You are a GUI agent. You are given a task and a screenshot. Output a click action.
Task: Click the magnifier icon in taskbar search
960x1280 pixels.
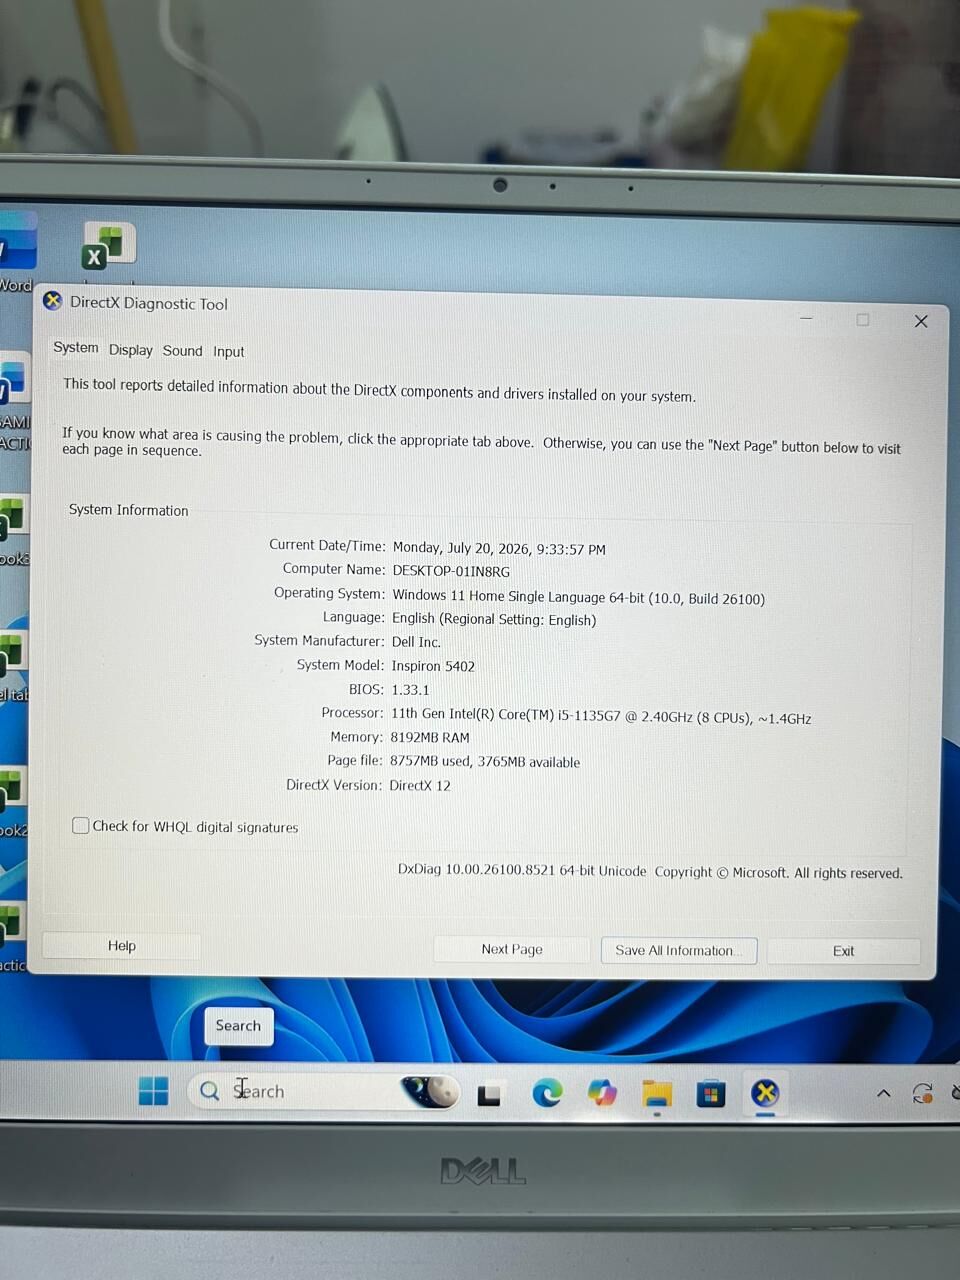coord(209,1091)
